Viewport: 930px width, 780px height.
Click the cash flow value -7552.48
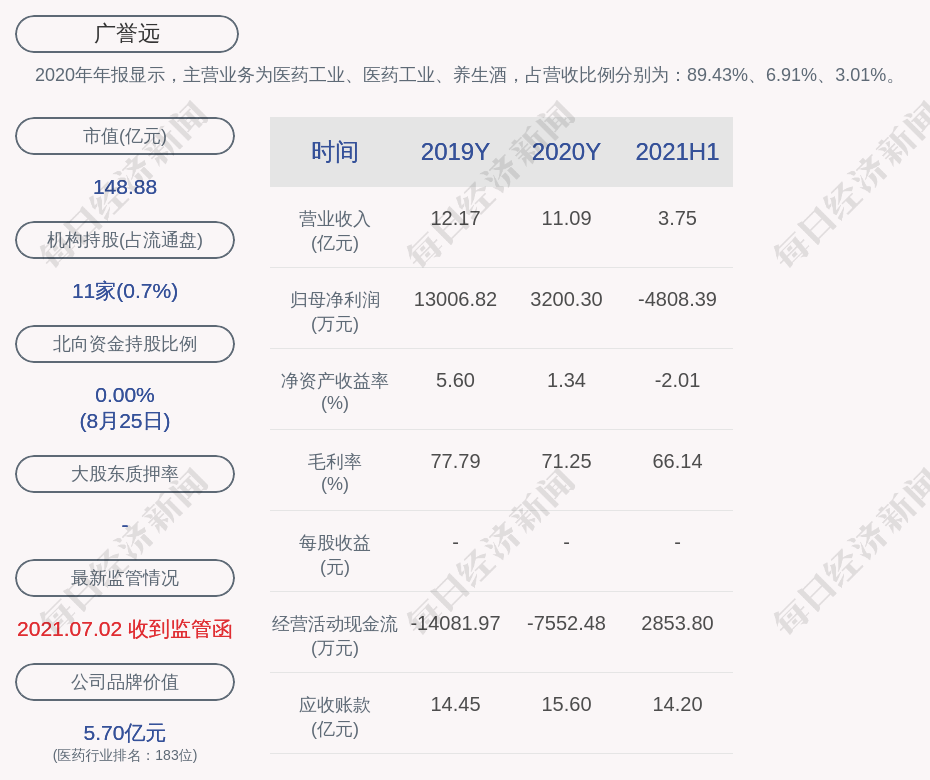click(566, 623)
